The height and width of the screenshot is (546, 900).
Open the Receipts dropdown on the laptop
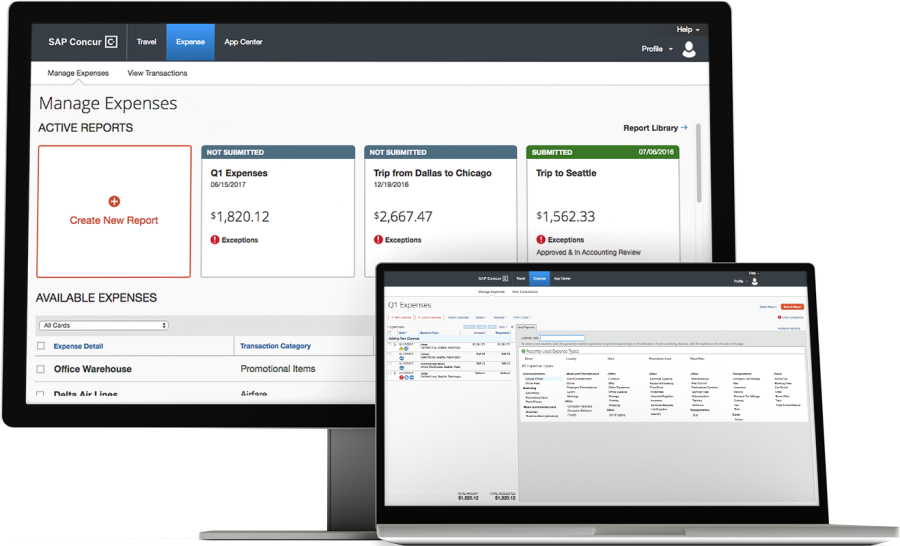point(499,317)
